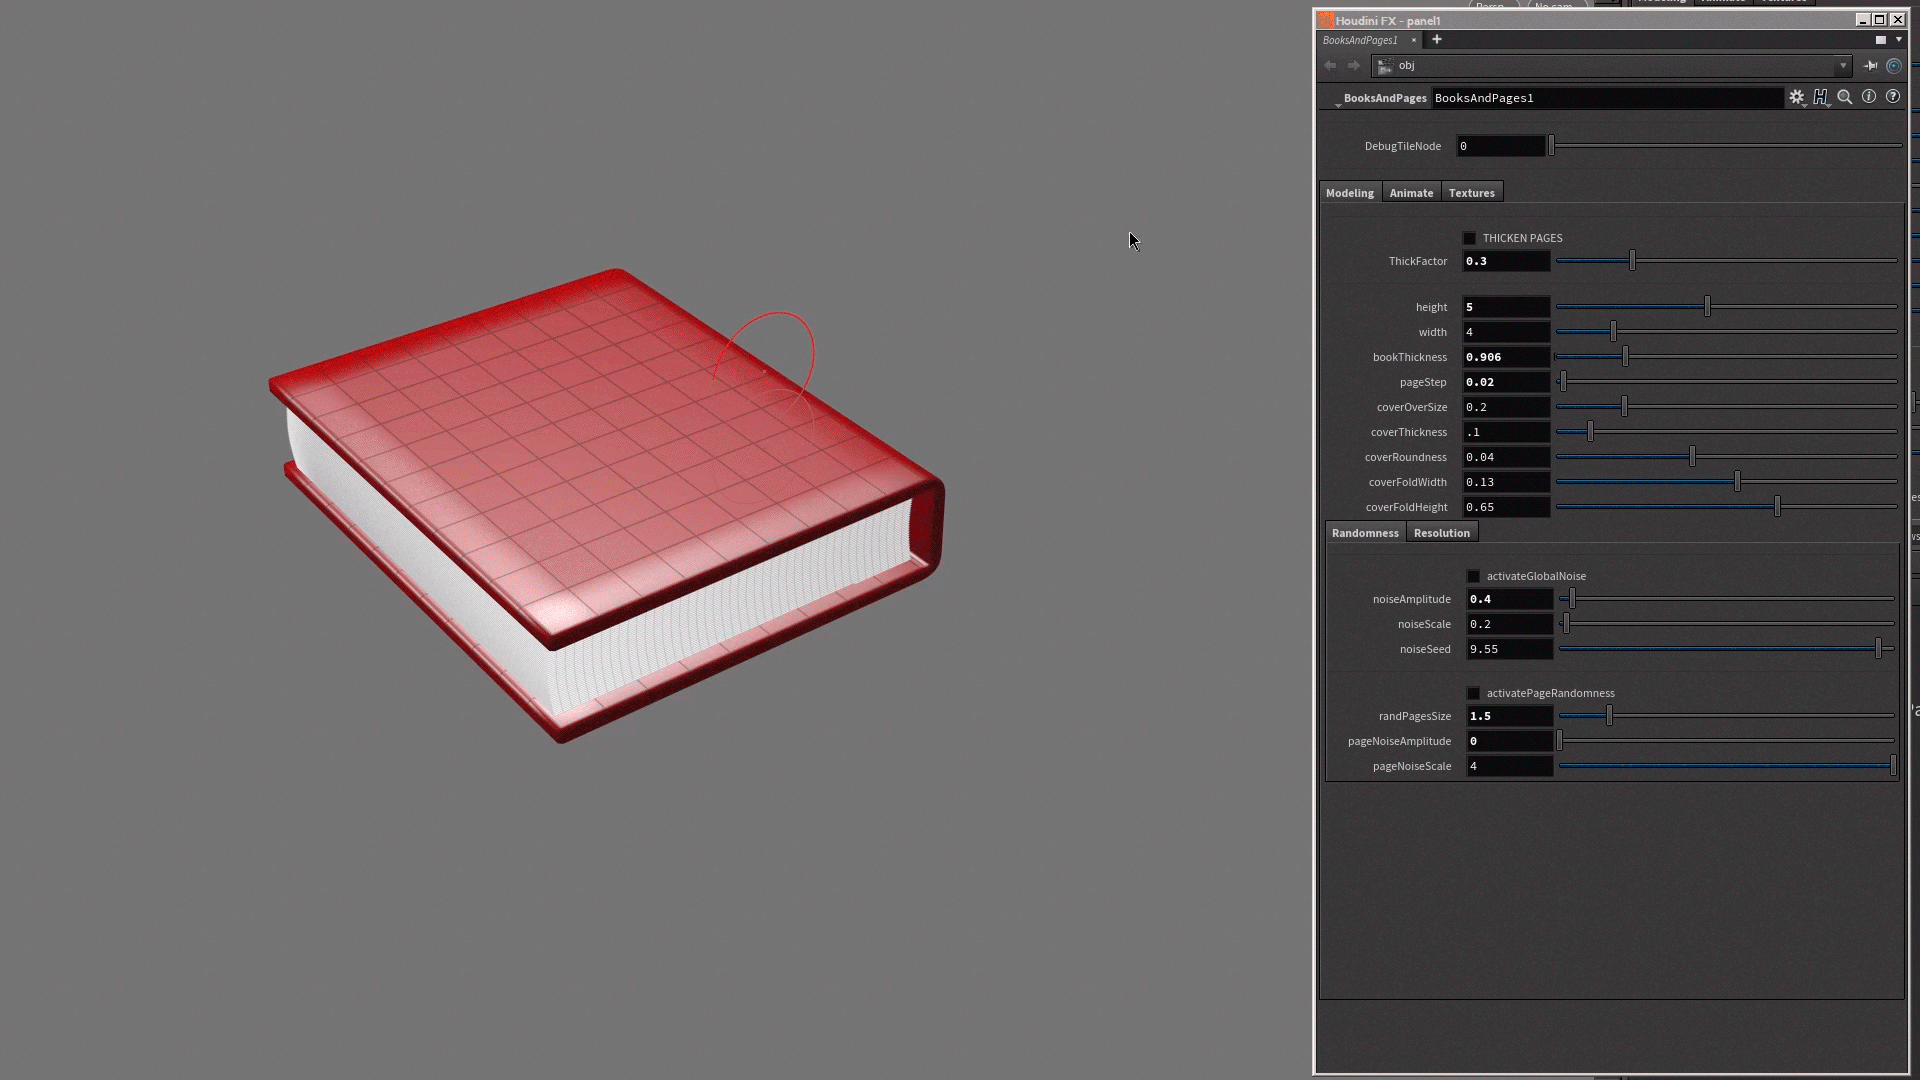
Task: Click the pageNoiseScale value field
Action: point(1510,766)
